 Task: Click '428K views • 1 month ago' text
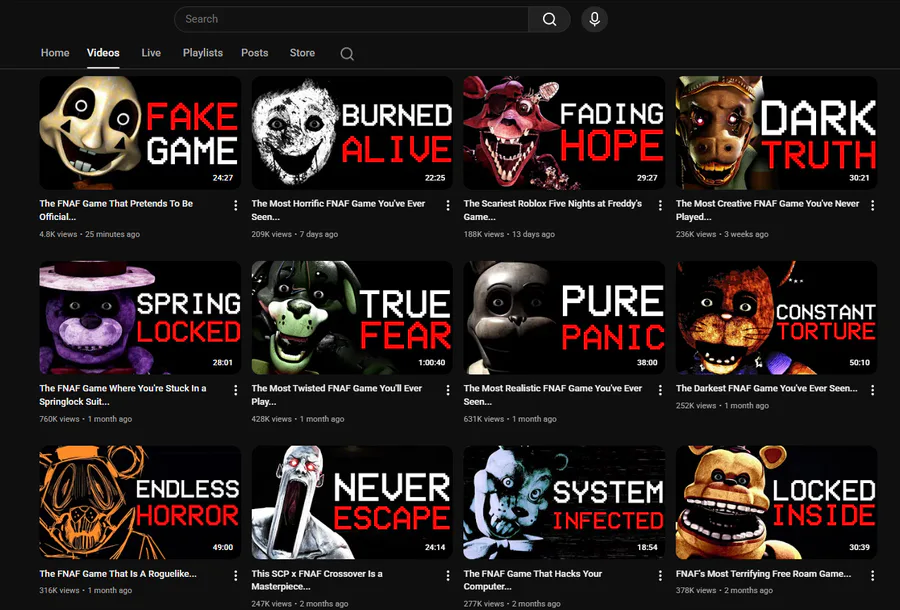pos(298,419)
